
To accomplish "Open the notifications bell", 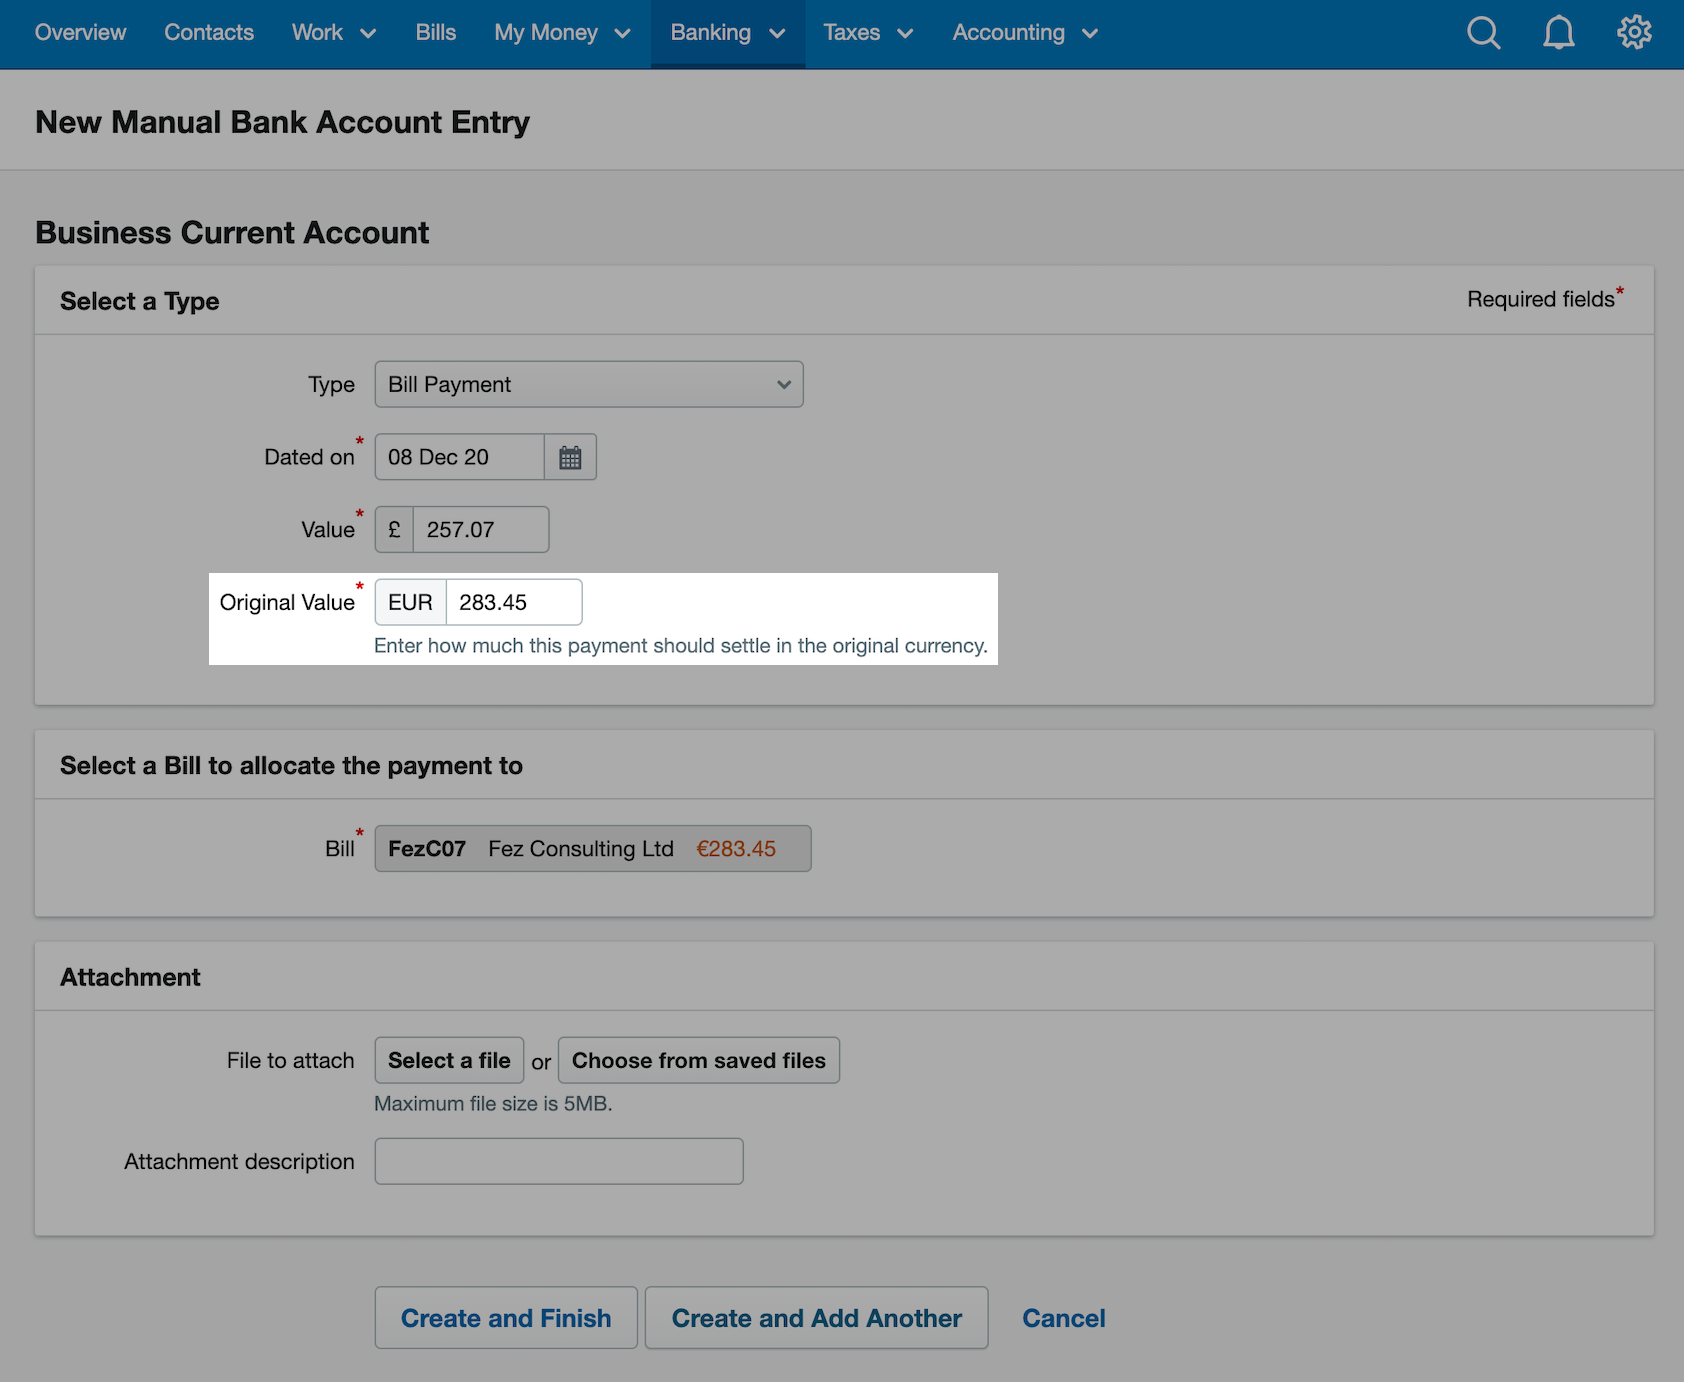I will [x=1558, y=33].
